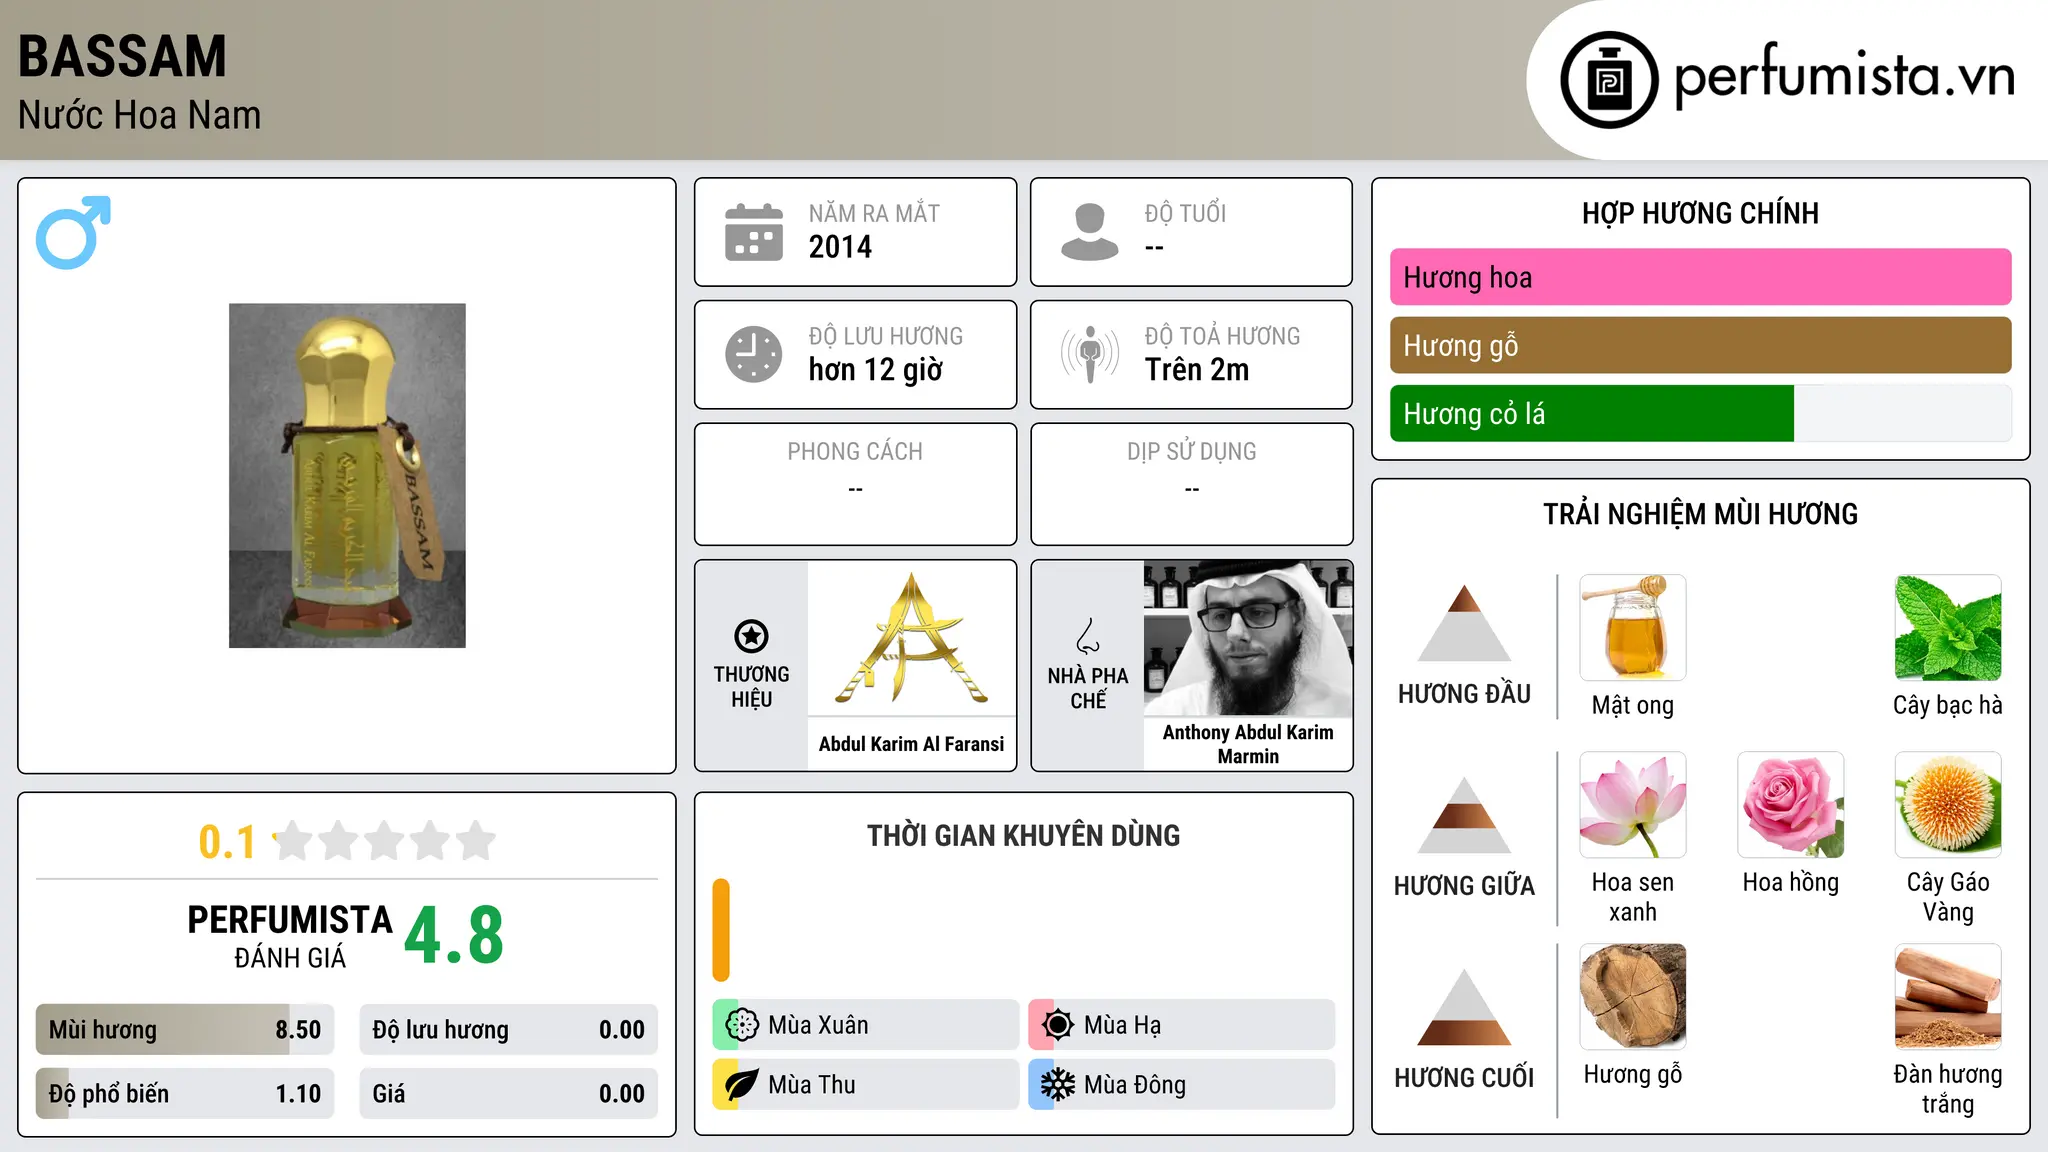Image resolution: width=2048 pixels, height=1152 pixels.
Task: Select the Mùa Thu season button
Action: coord(866,1085)
